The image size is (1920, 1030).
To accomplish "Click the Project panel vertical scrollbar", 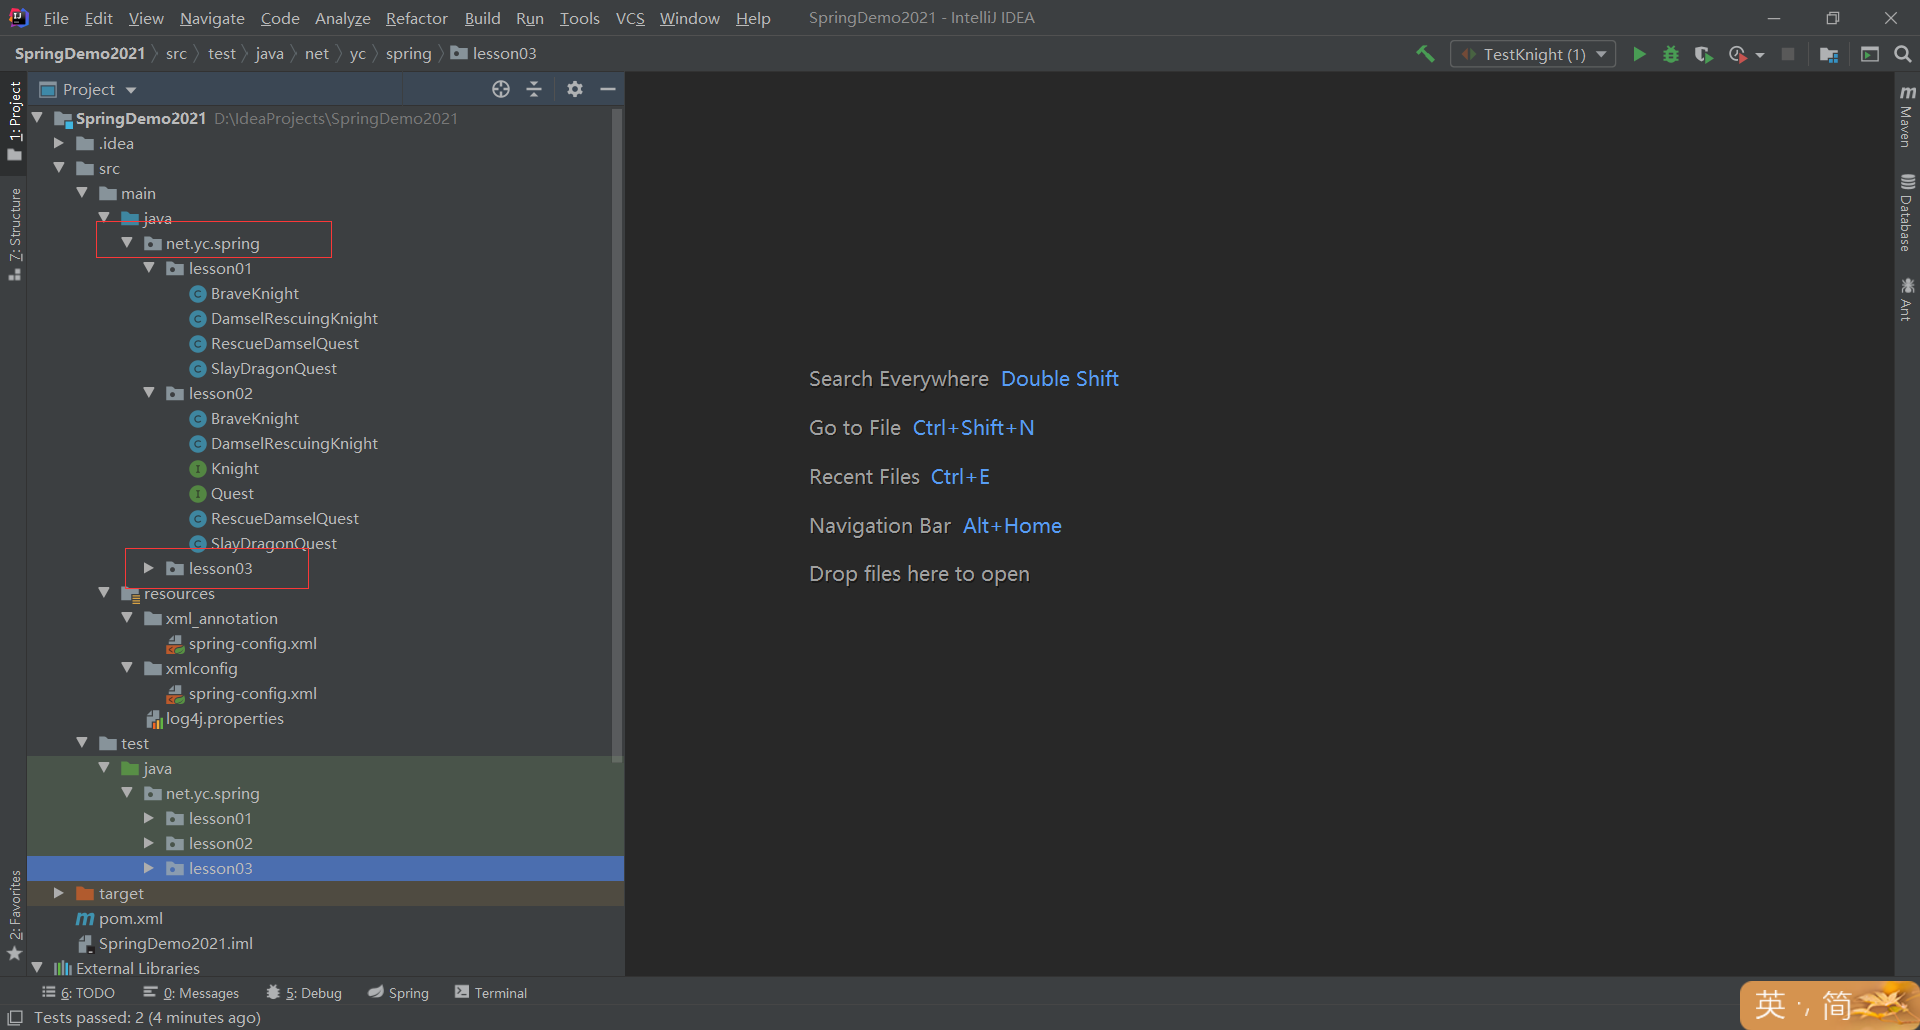I will pyautogui.click(x=617, y=435).
